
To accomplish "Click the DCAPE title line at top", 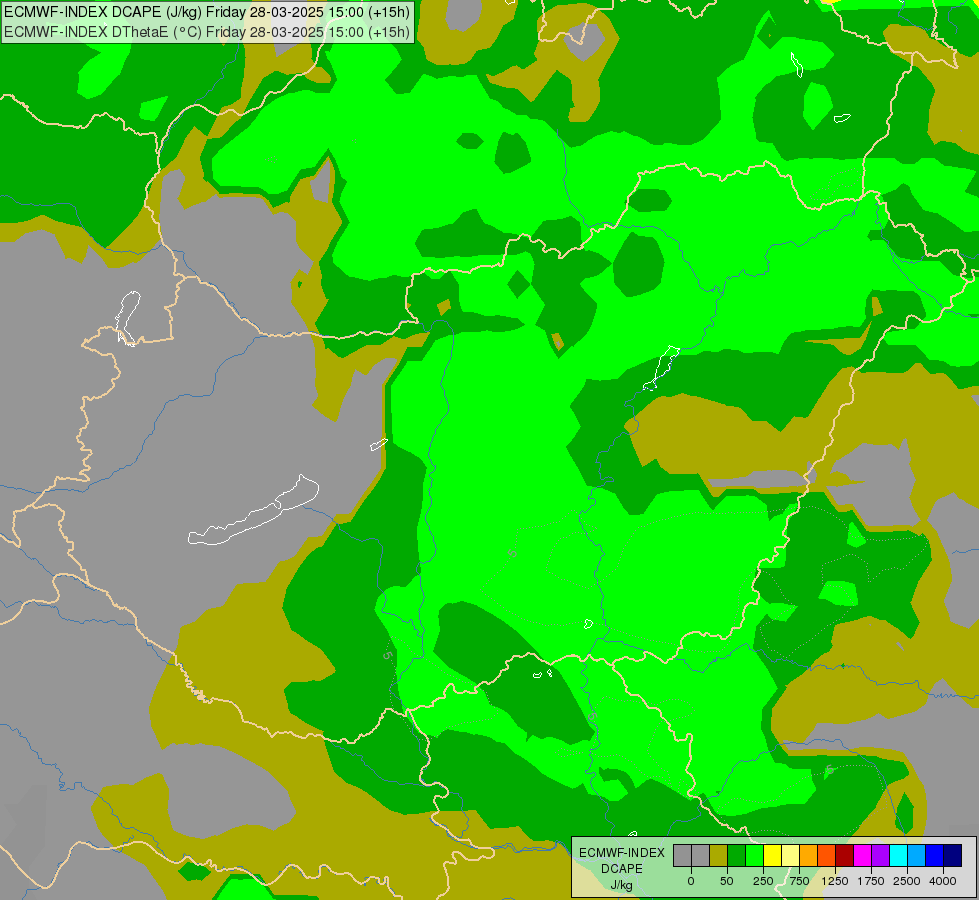I will [207, 12].
